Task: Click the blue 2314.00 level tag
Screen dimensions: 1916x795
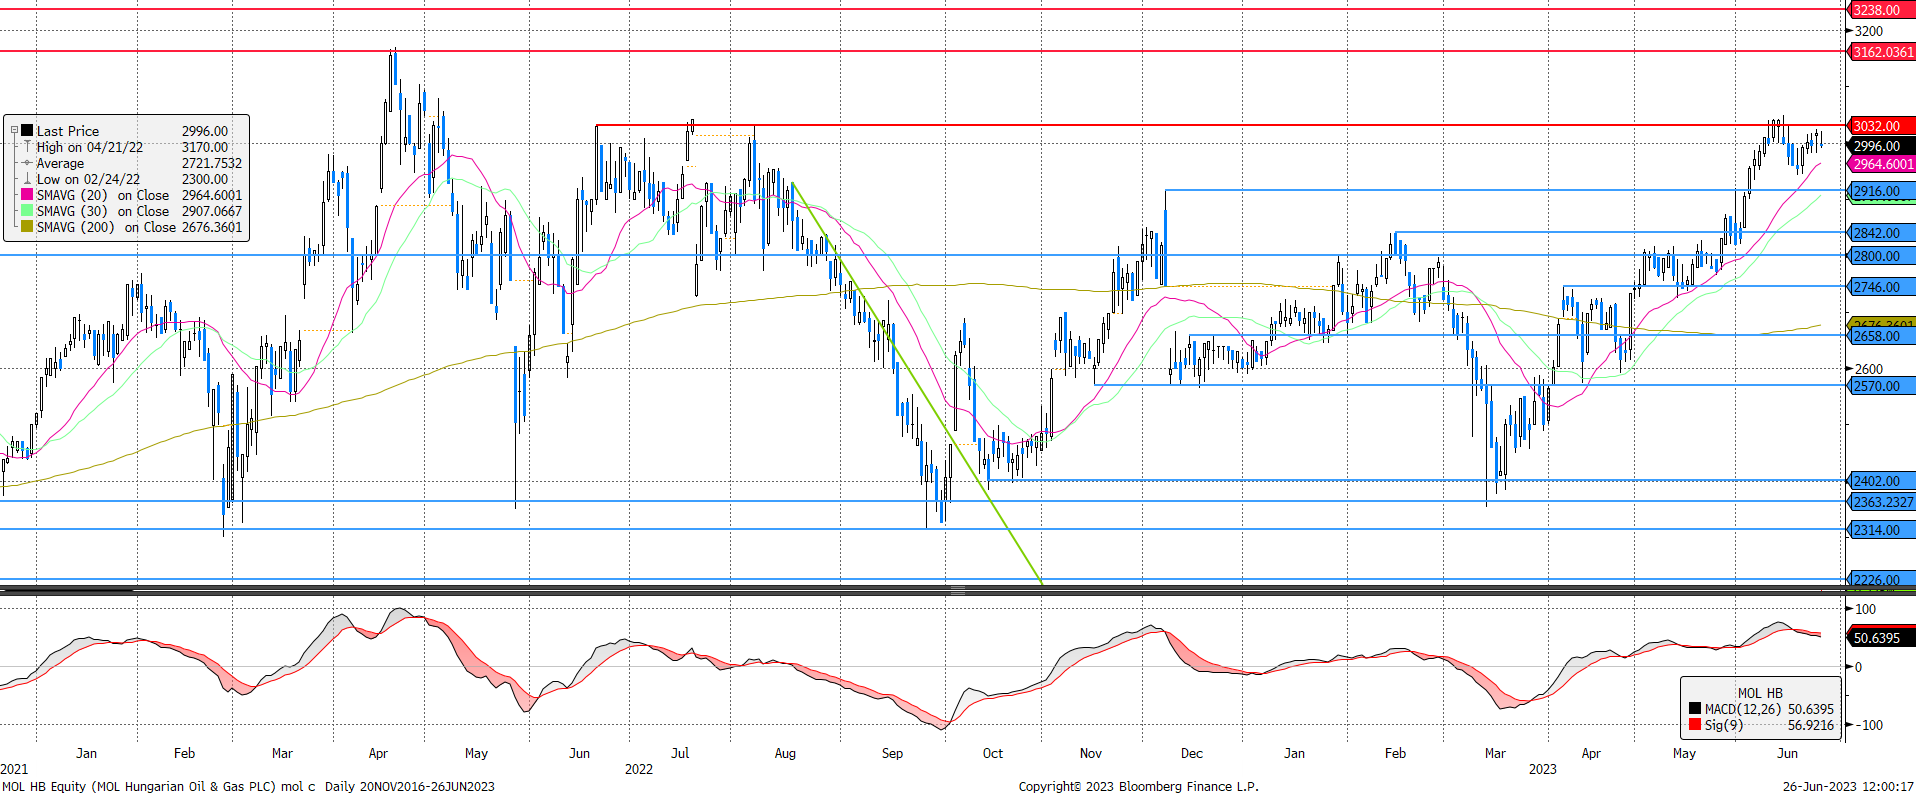Action: click(1880, 530)
